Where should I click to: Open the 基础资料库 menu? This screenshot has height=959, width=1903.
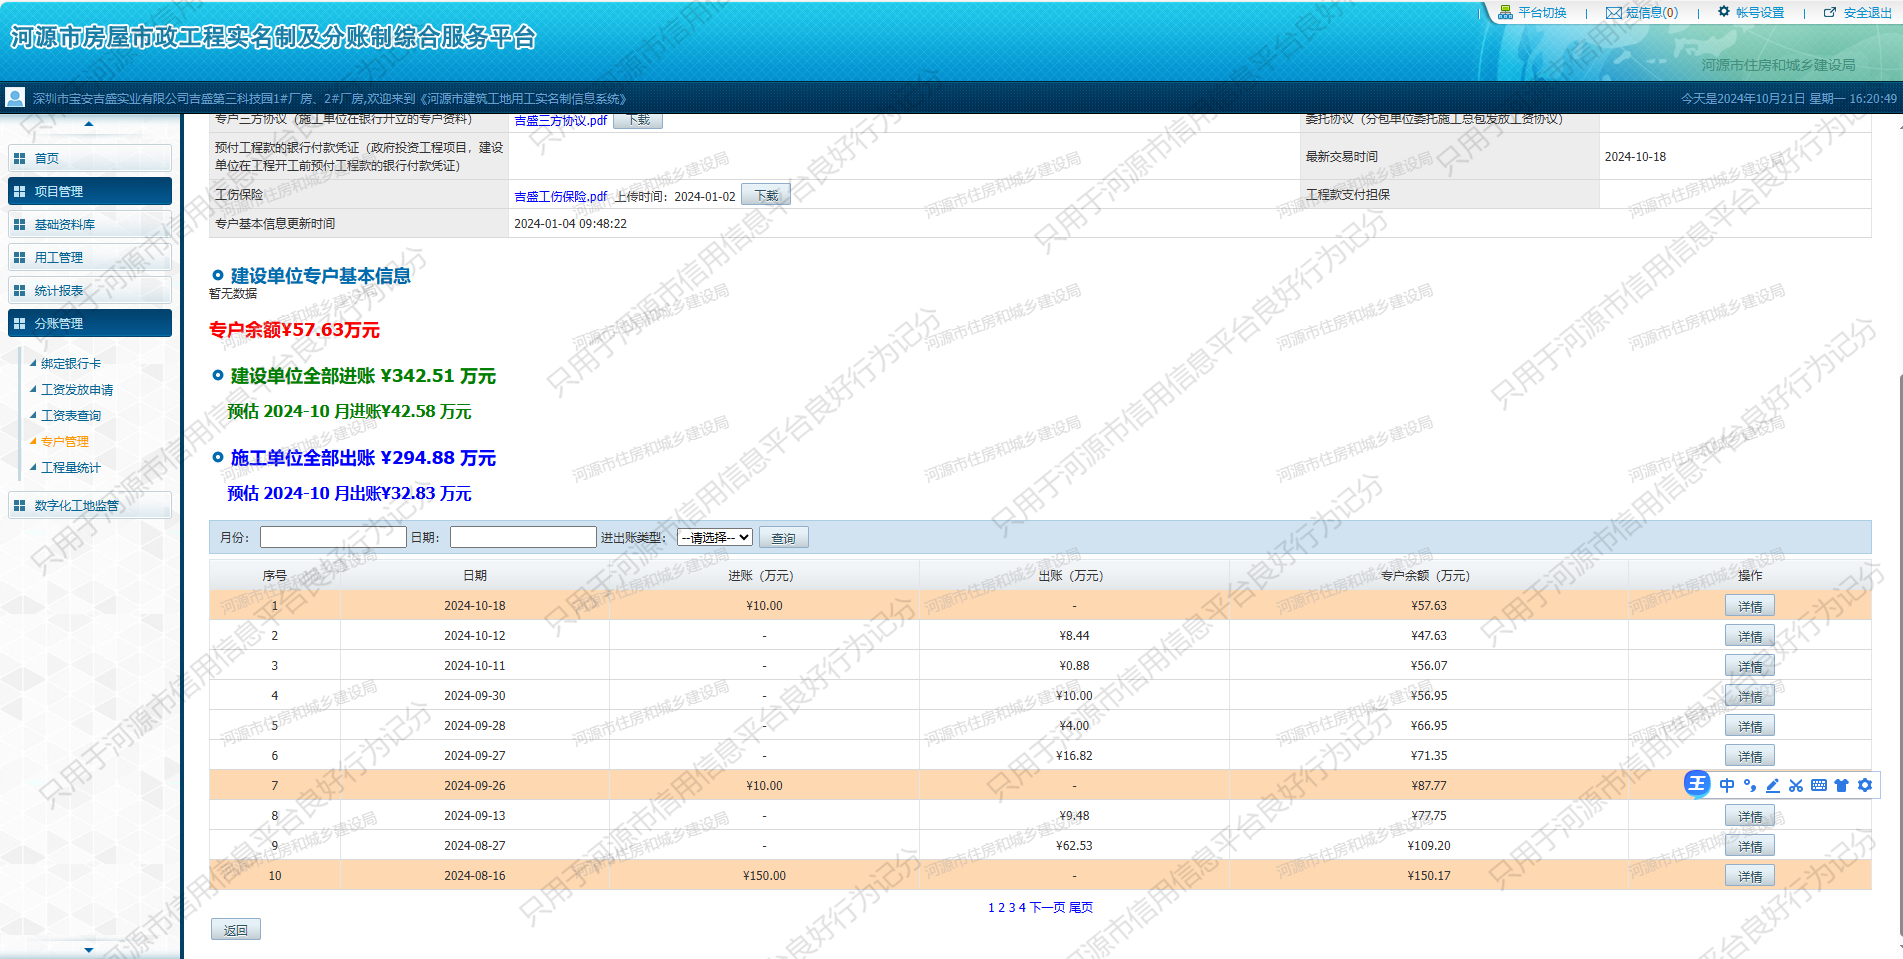[90, 224]
